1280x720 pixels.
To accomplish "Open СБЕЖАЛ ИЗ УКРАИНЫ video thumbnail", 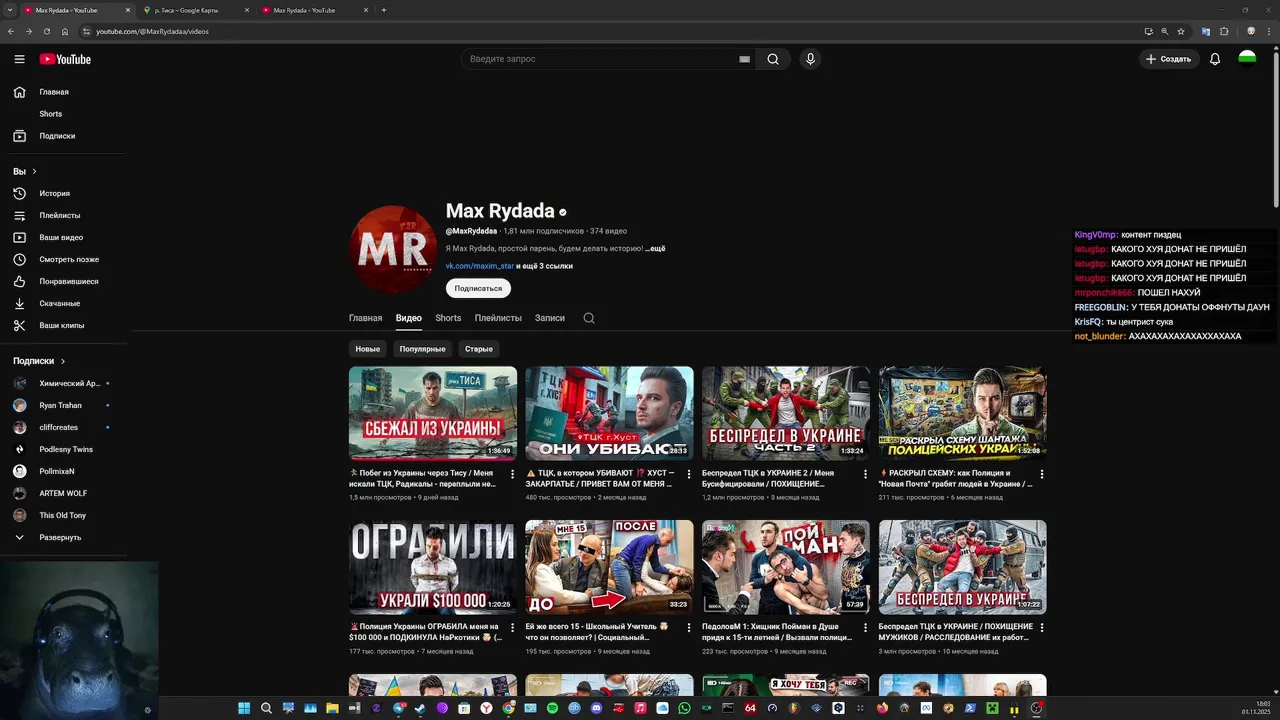I will tap(433, 413).
